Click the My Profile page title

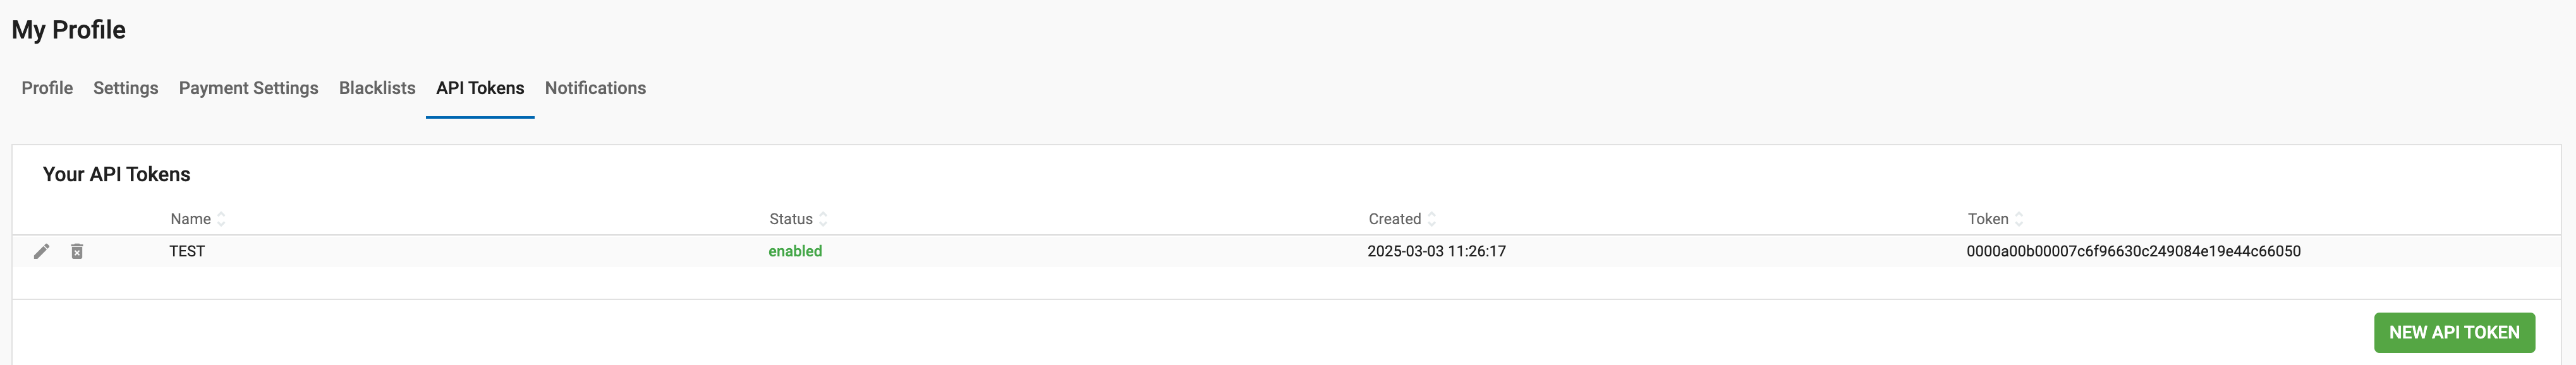tap(69, 30)
